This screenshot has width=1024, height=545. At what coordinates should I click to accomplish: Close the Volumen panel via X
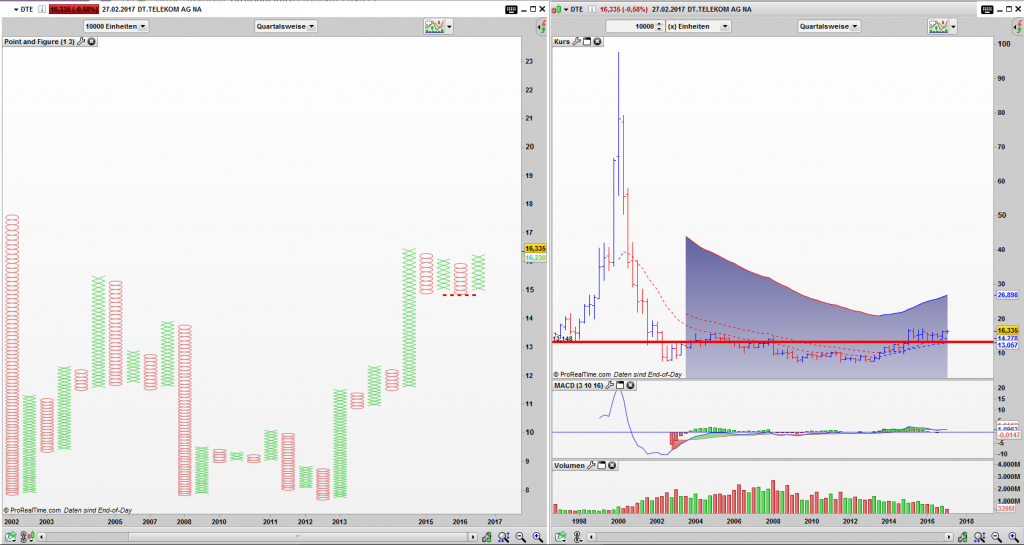point(612,465)
